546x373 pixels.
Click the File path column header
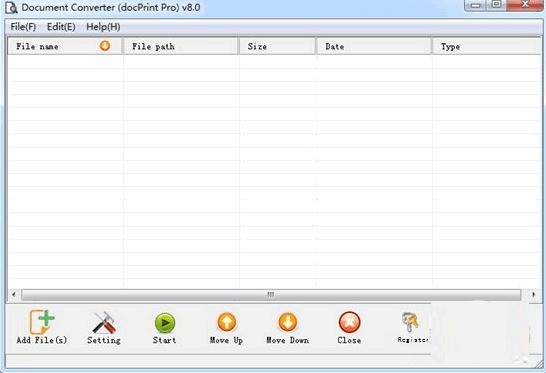[181, 46]
